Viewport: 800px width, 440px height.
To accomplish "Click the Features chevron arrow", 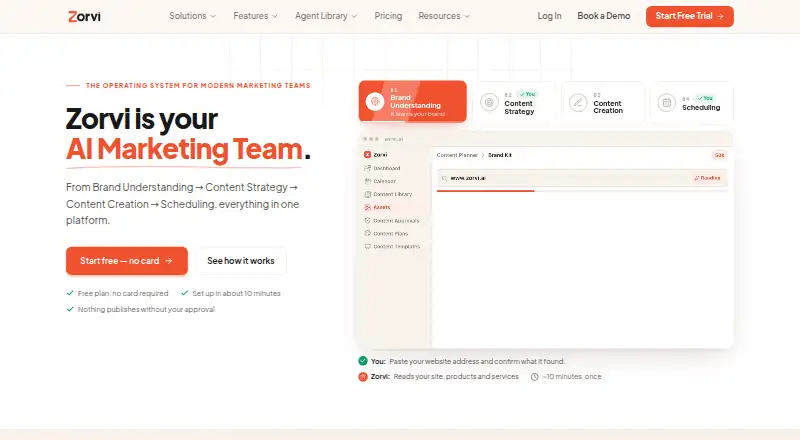I will pos(274,16).
